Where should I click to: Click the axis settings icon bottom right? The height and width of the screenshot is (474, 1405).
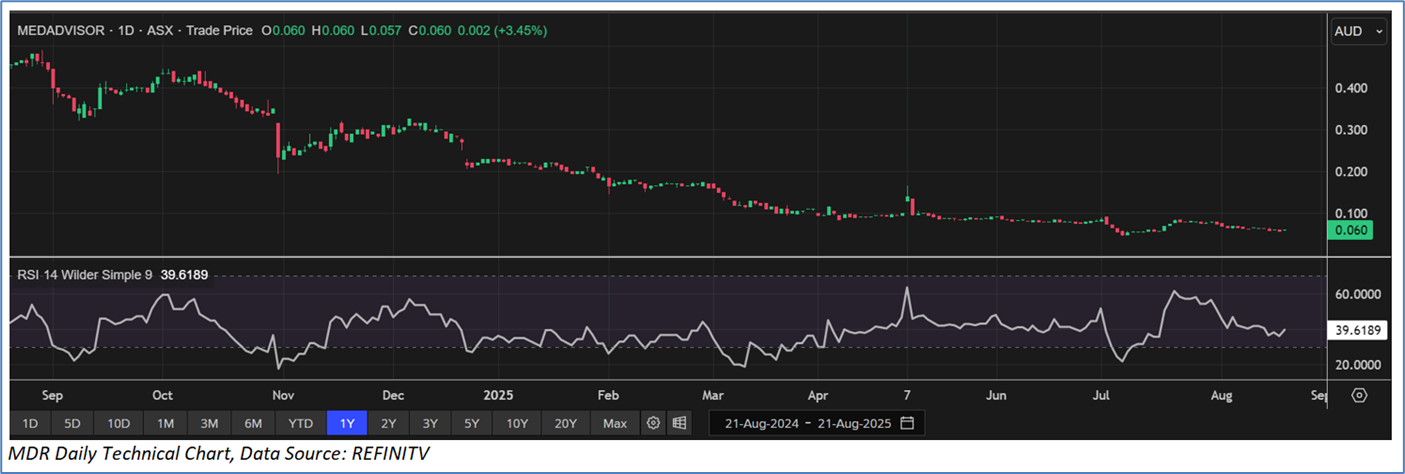pyautogui.click(x=1359, y=395)
